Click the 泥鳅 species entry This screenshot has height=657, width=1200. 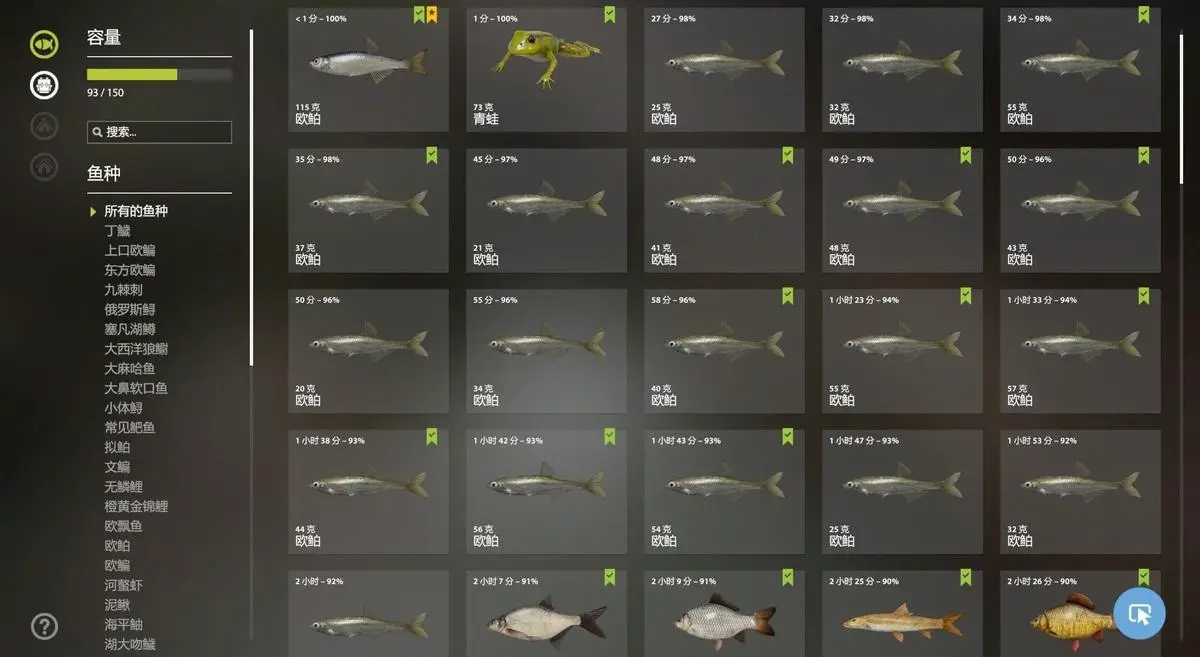click(117, 605)
